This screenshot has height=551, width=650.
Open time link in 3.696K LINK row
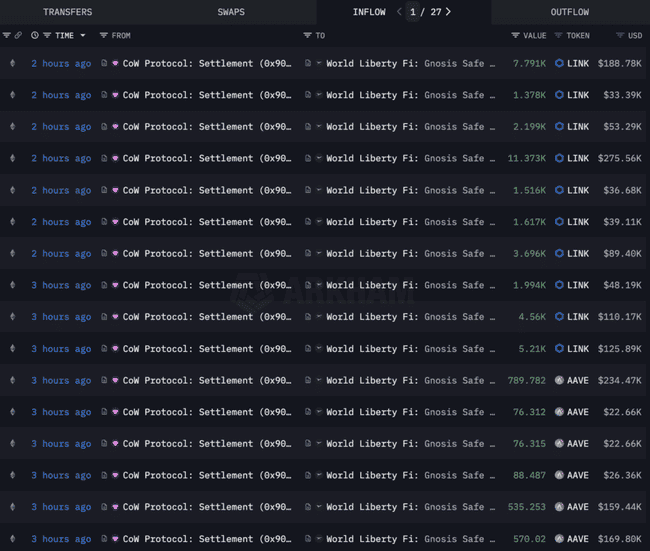pos(61,254)
